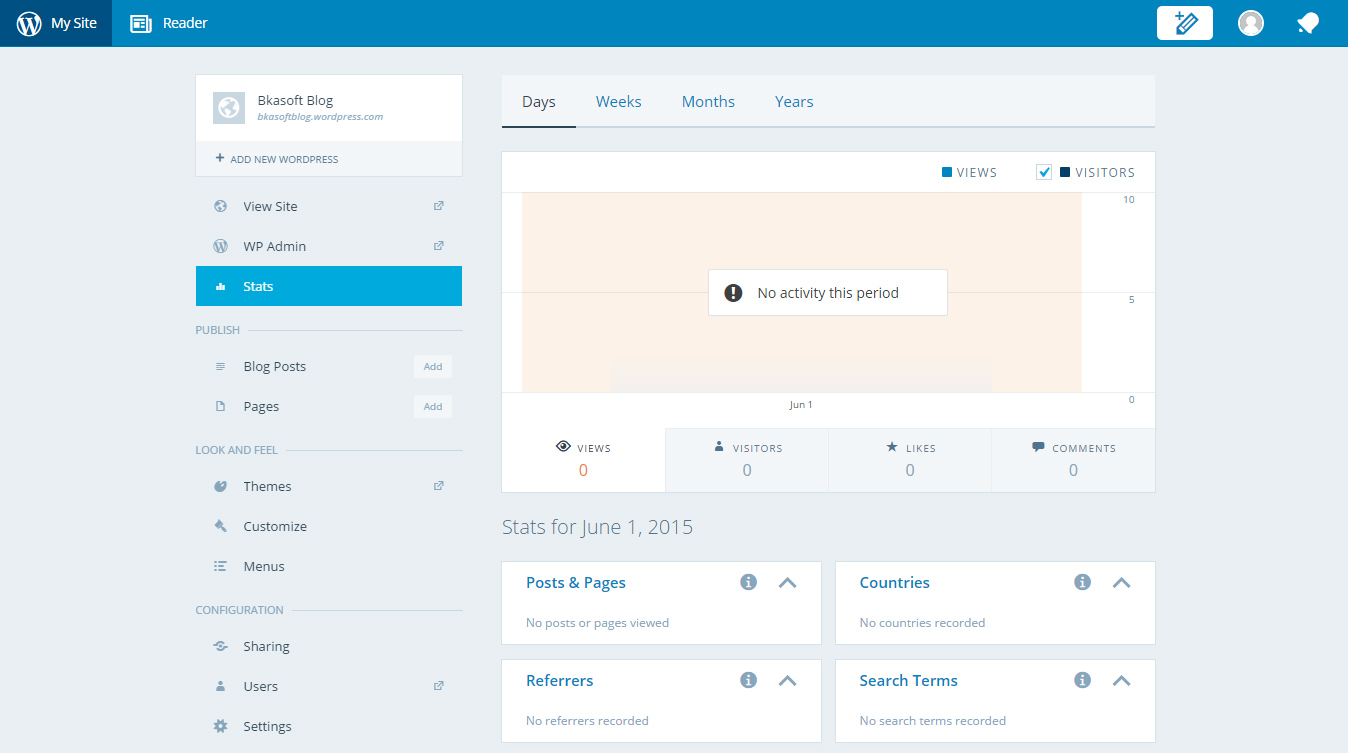The image size is (1348, 753).
Task: Click the Themes palette icon
Action: coord(220,486)
